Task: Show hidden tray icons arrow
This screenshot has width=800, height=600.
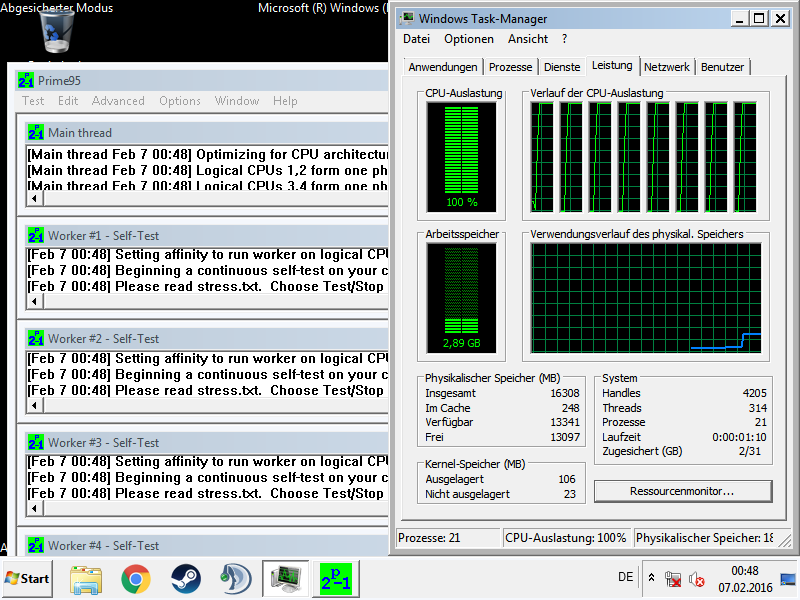Action: [652, 578]
